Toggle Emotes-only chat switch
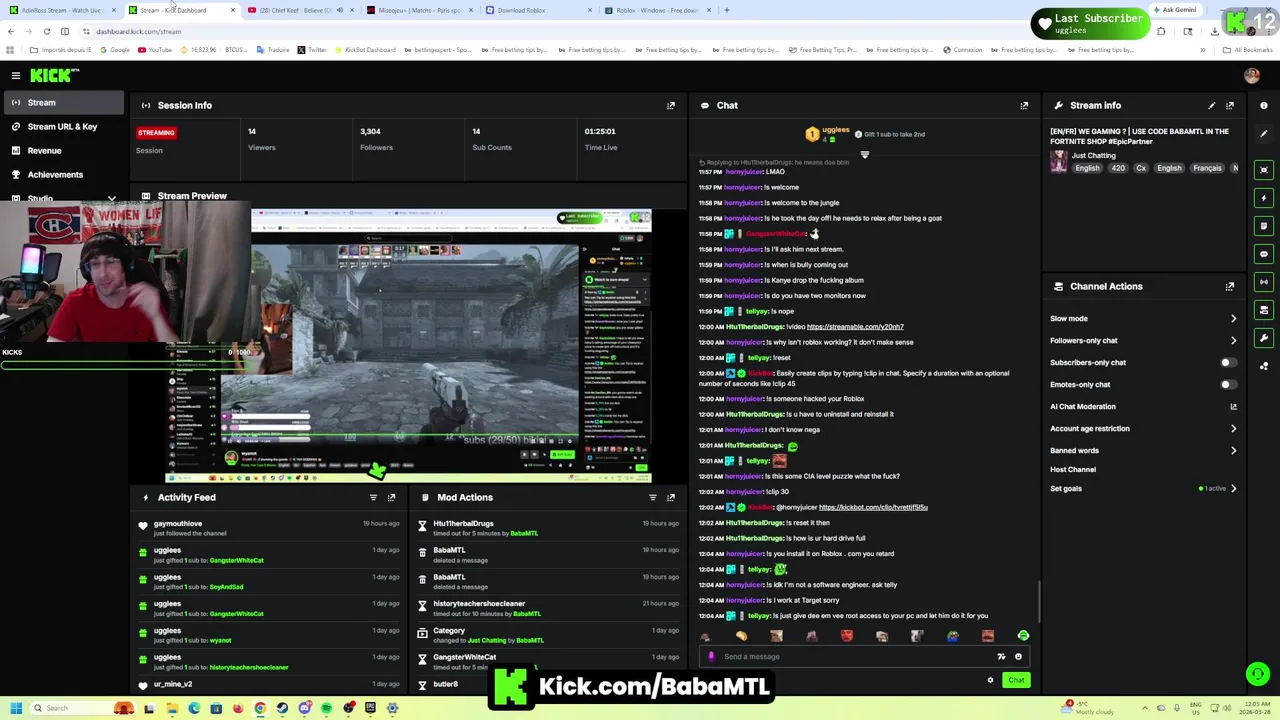This screenshot has width=1280, height=720. (1228, 385)
